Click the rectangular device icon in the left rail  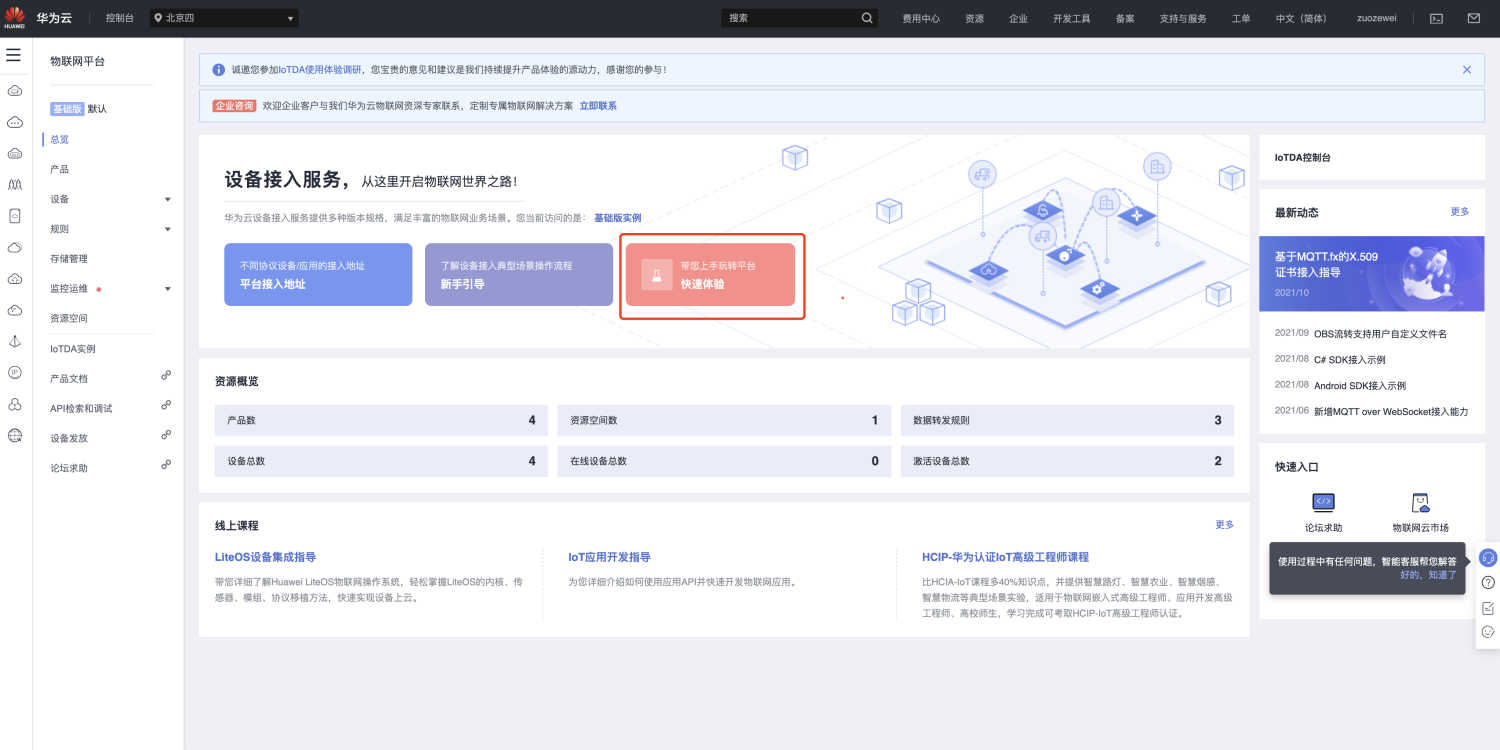(15, 216)
